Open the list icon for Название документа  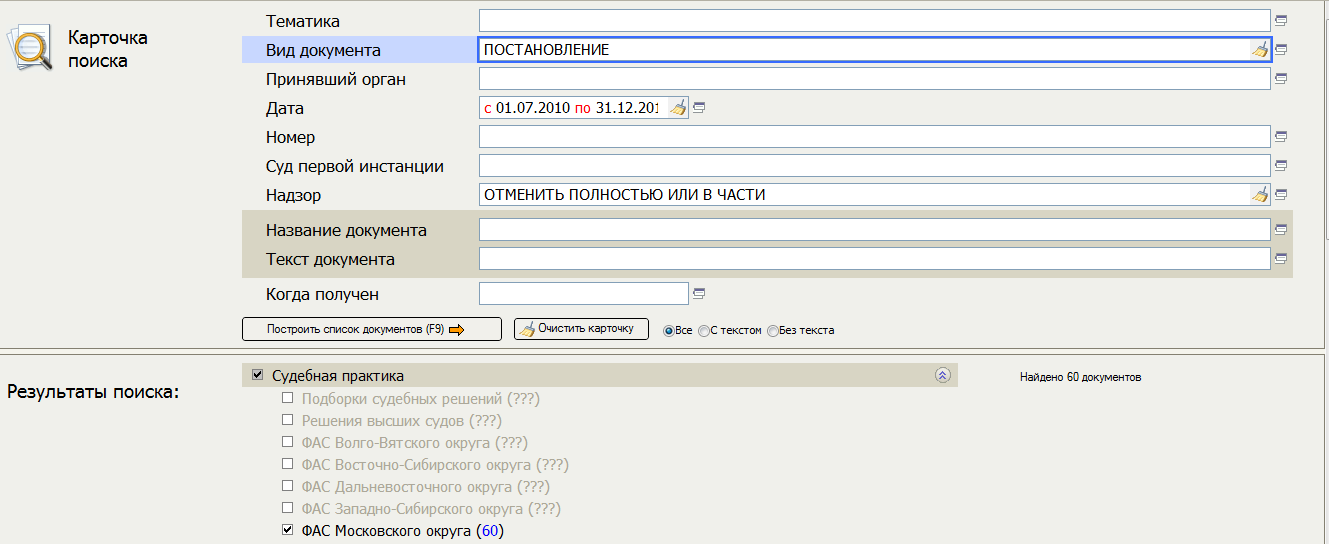[1281, 230]
